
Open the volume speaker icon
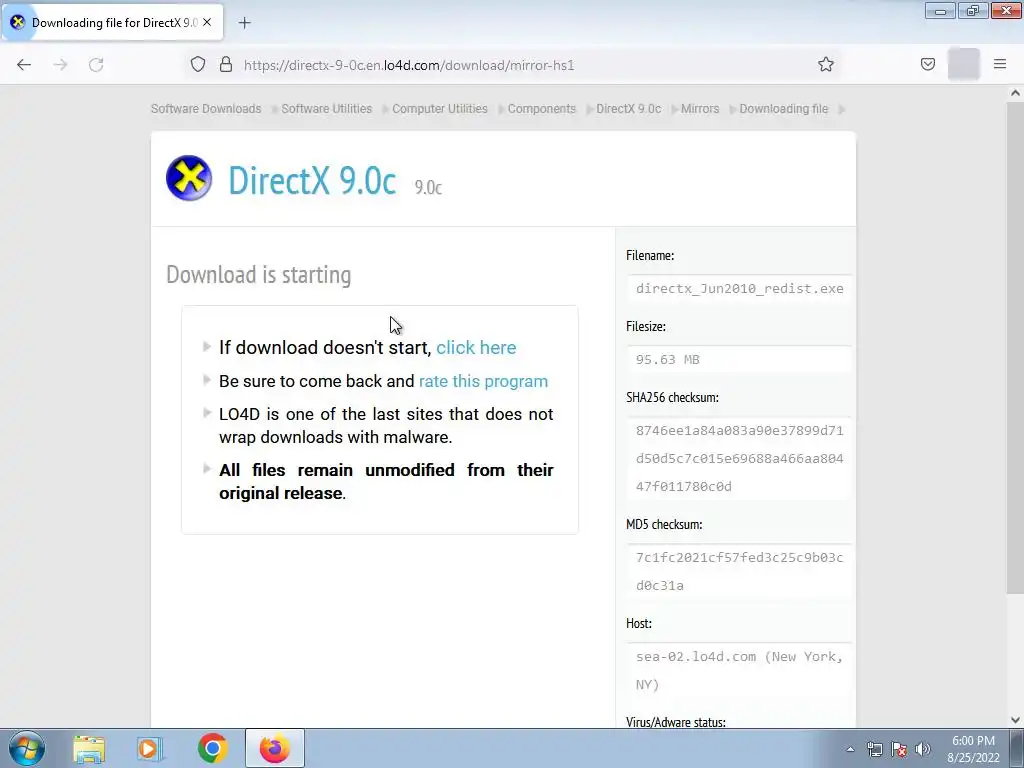tap(923, 749)
